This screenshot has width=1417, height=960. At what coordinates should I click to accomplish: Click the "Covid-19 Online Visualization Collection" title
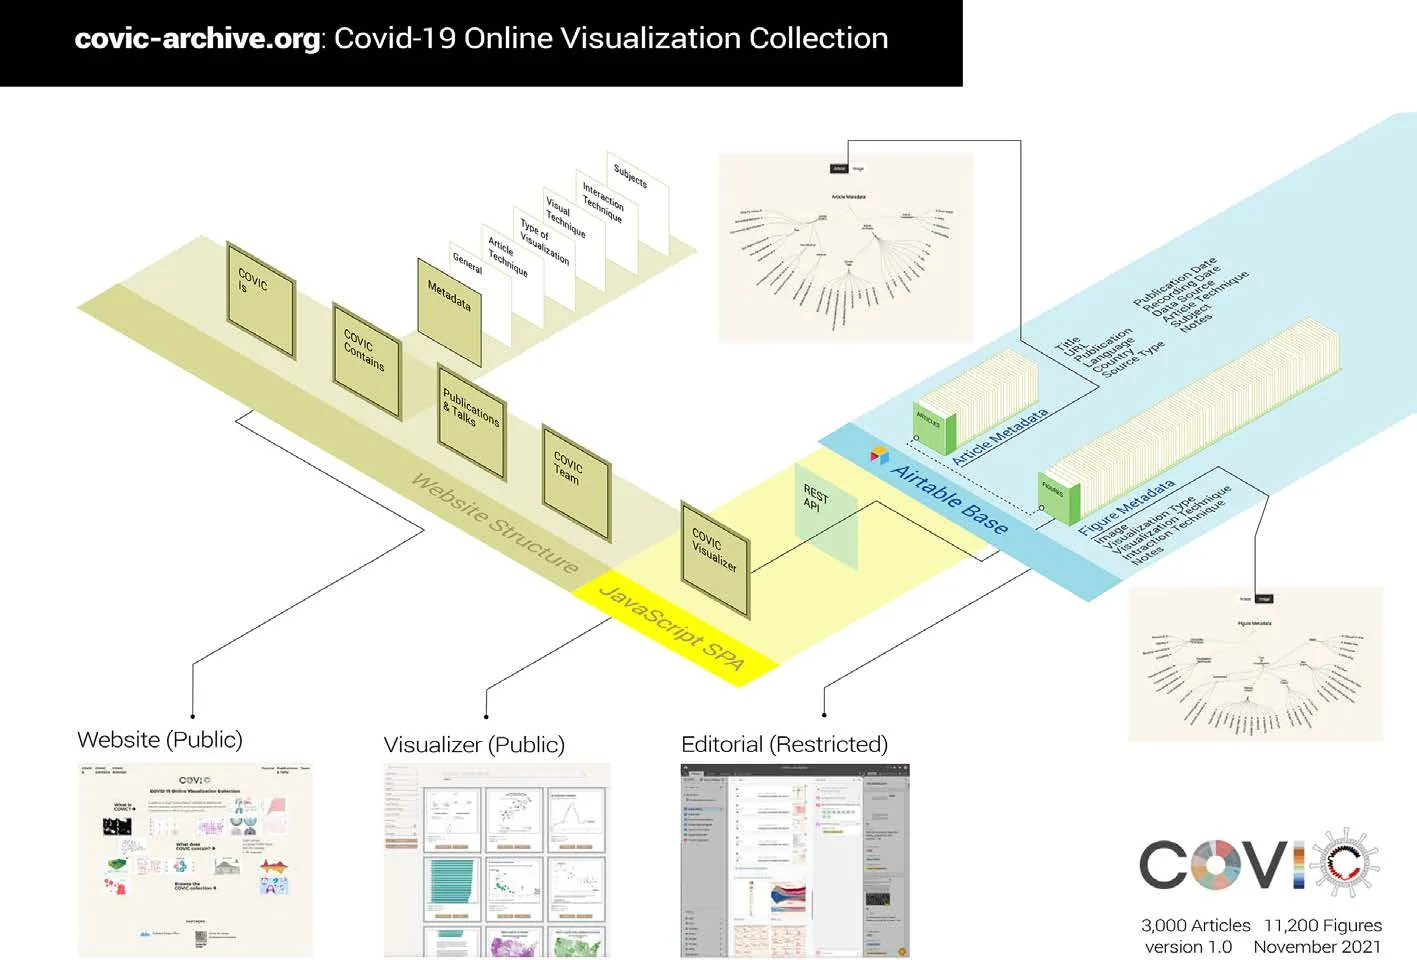click(611, 39)
